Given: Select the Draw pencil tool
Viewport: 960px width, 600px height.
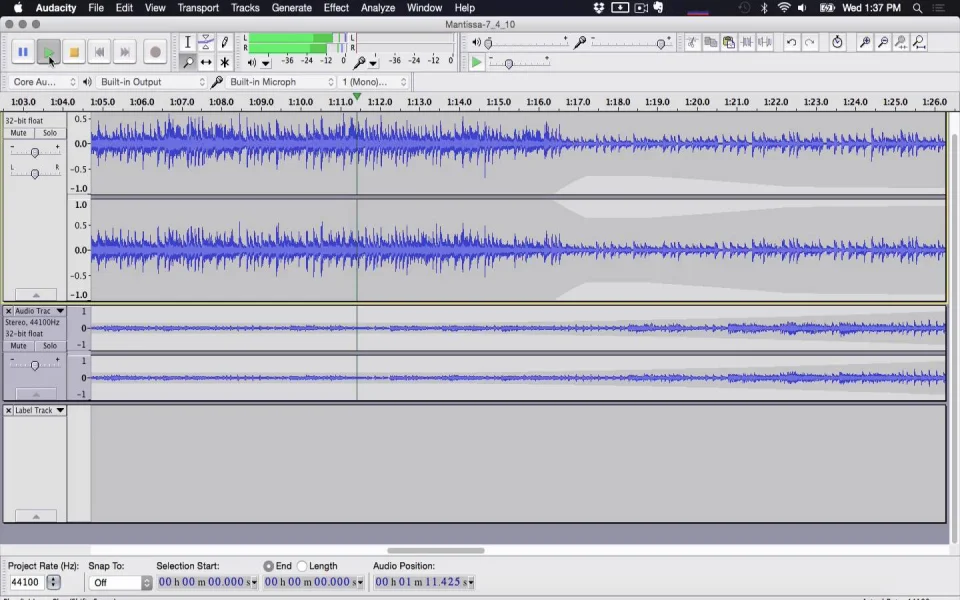Looking at the screenshot, I should (225, 43).
